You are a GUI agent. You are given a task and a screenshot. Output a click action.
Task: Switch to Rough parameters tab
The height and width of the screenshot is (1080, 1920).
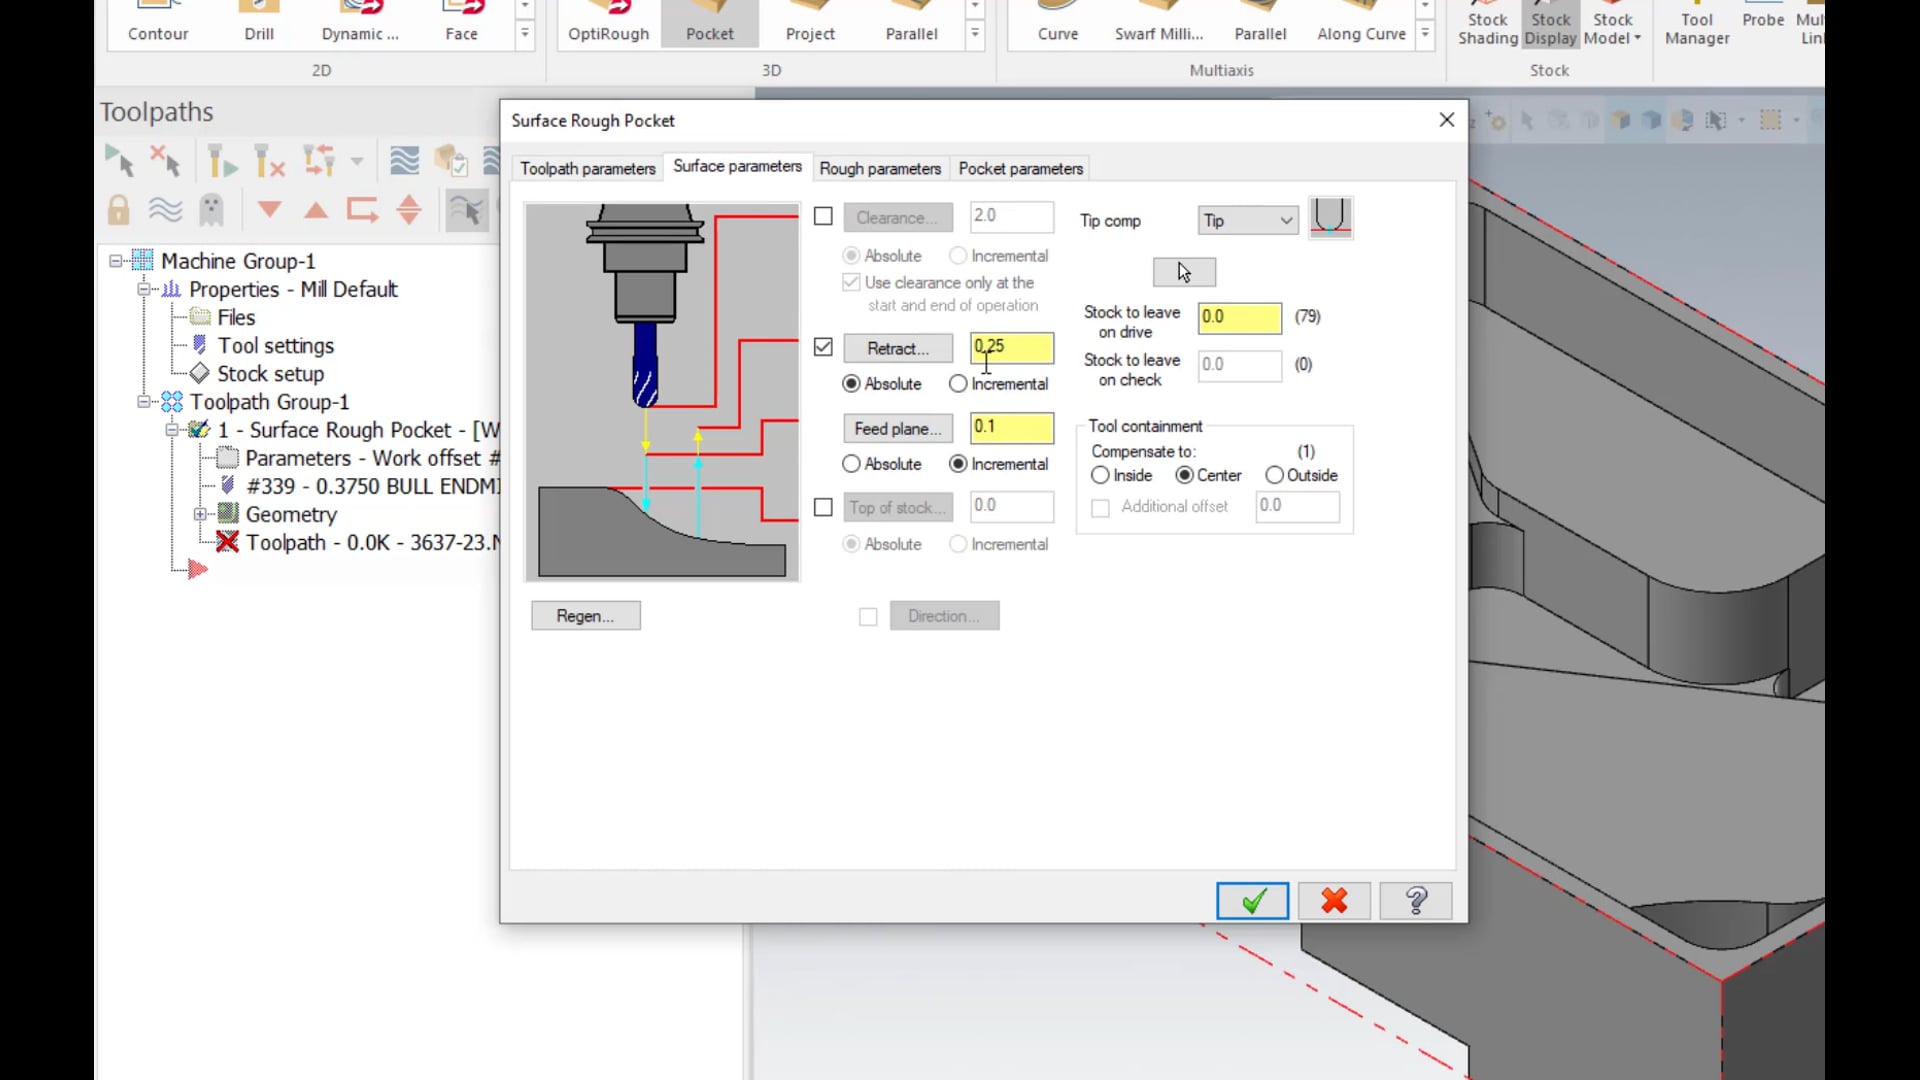coord(880,167)
